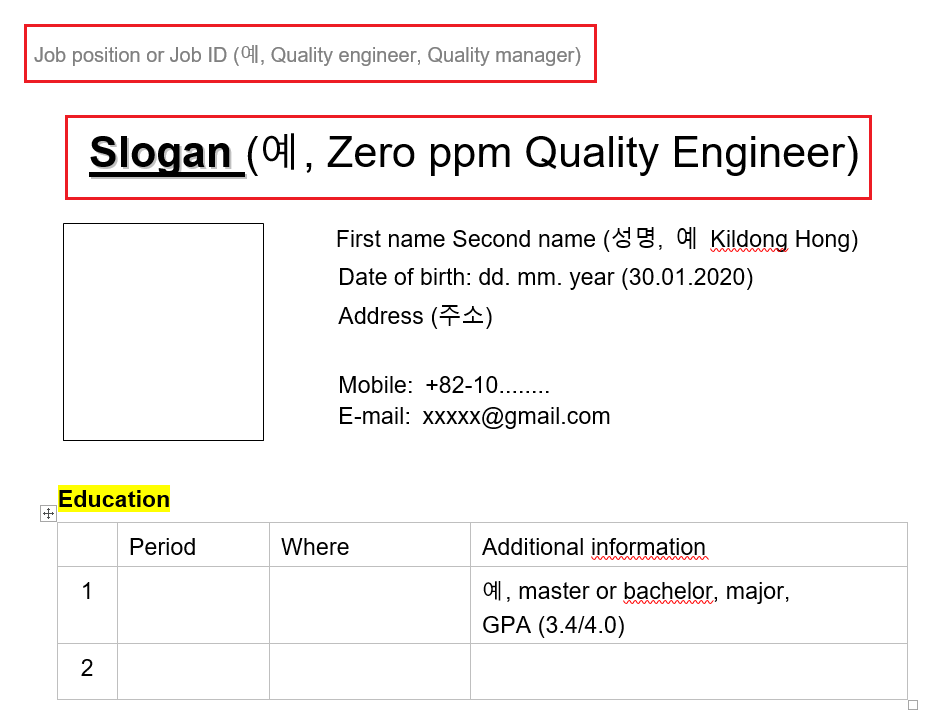Click the GPA (3.4/4.0) text
This screenshot has width=944, height=723.
(553, 625)
